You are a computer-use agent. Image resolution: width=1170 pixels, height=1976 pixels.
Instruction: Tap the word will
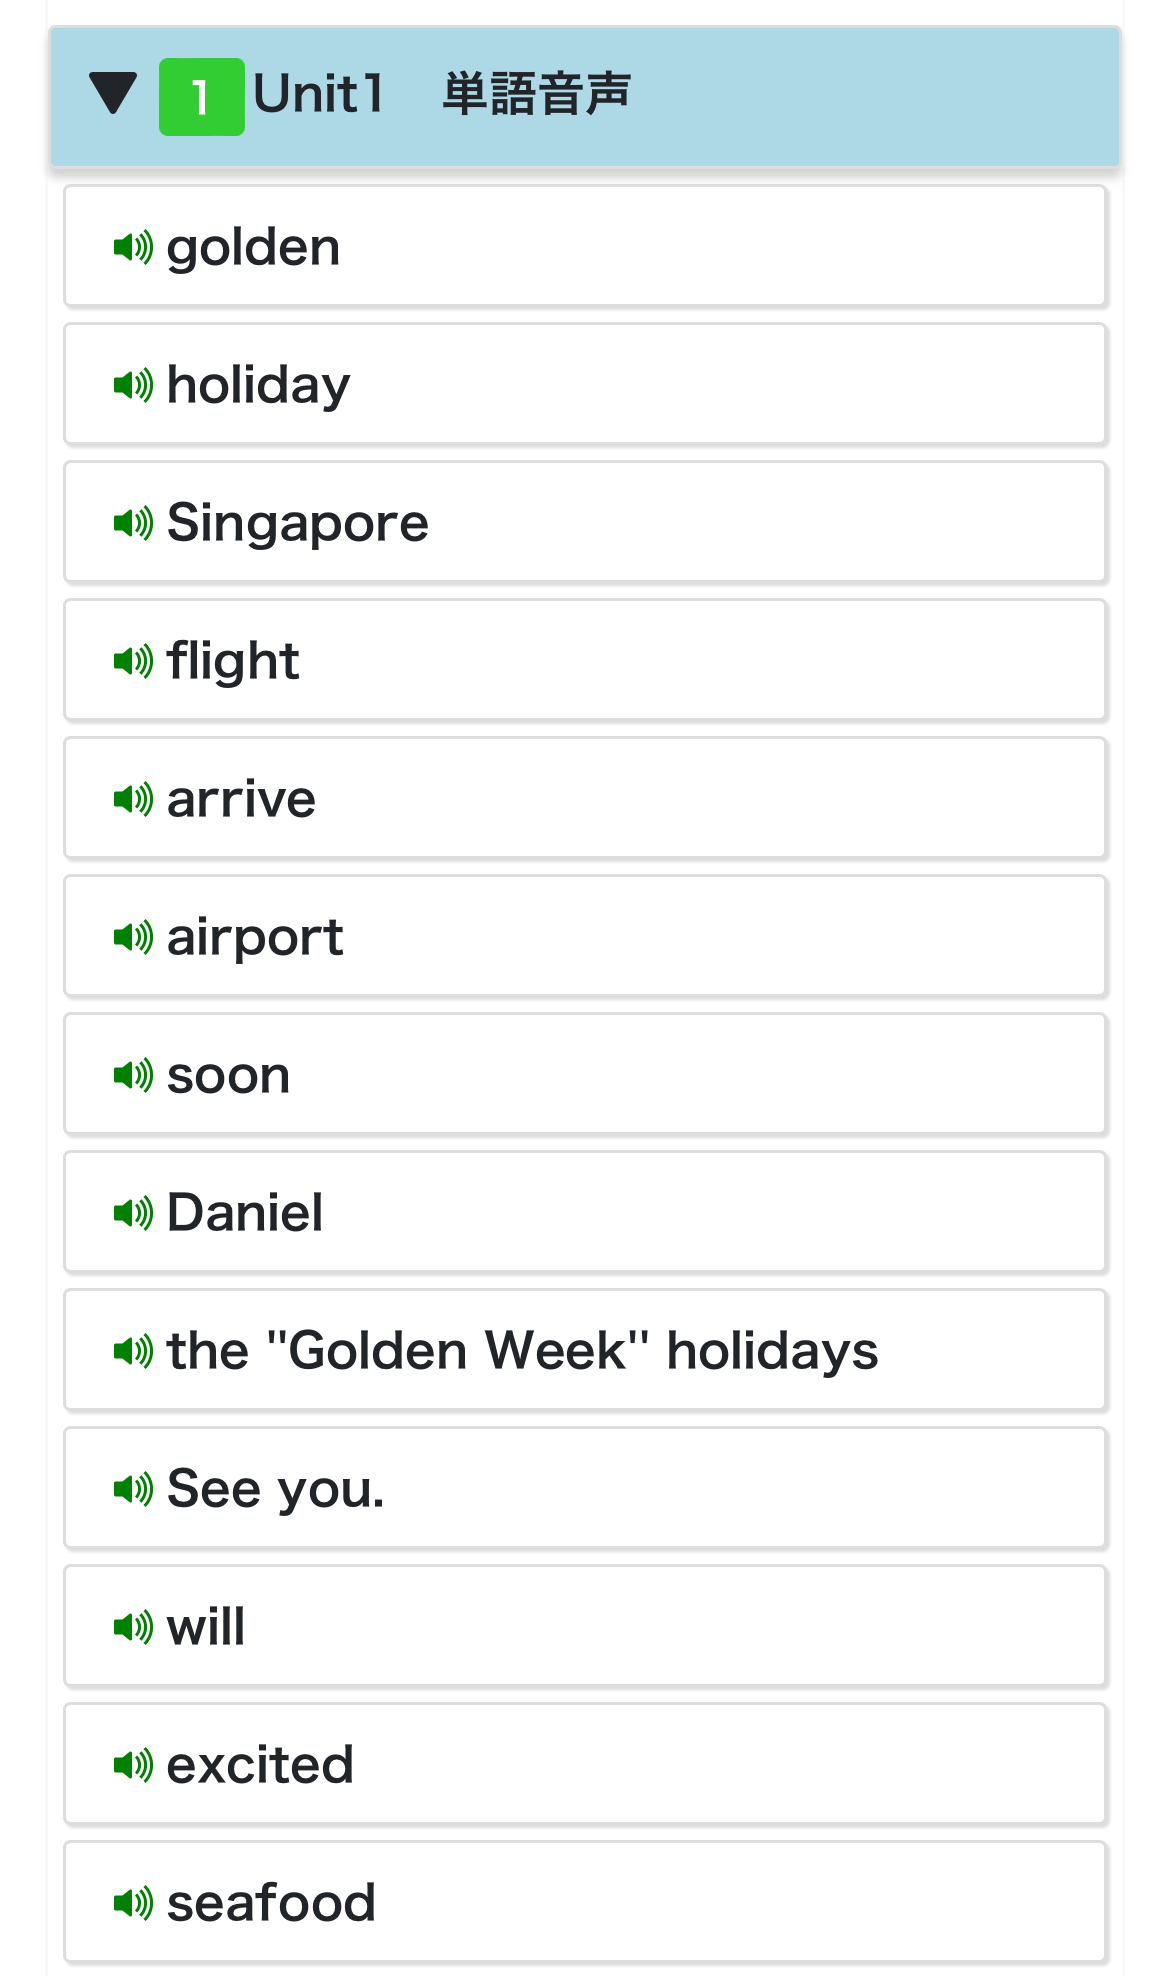206,1626
